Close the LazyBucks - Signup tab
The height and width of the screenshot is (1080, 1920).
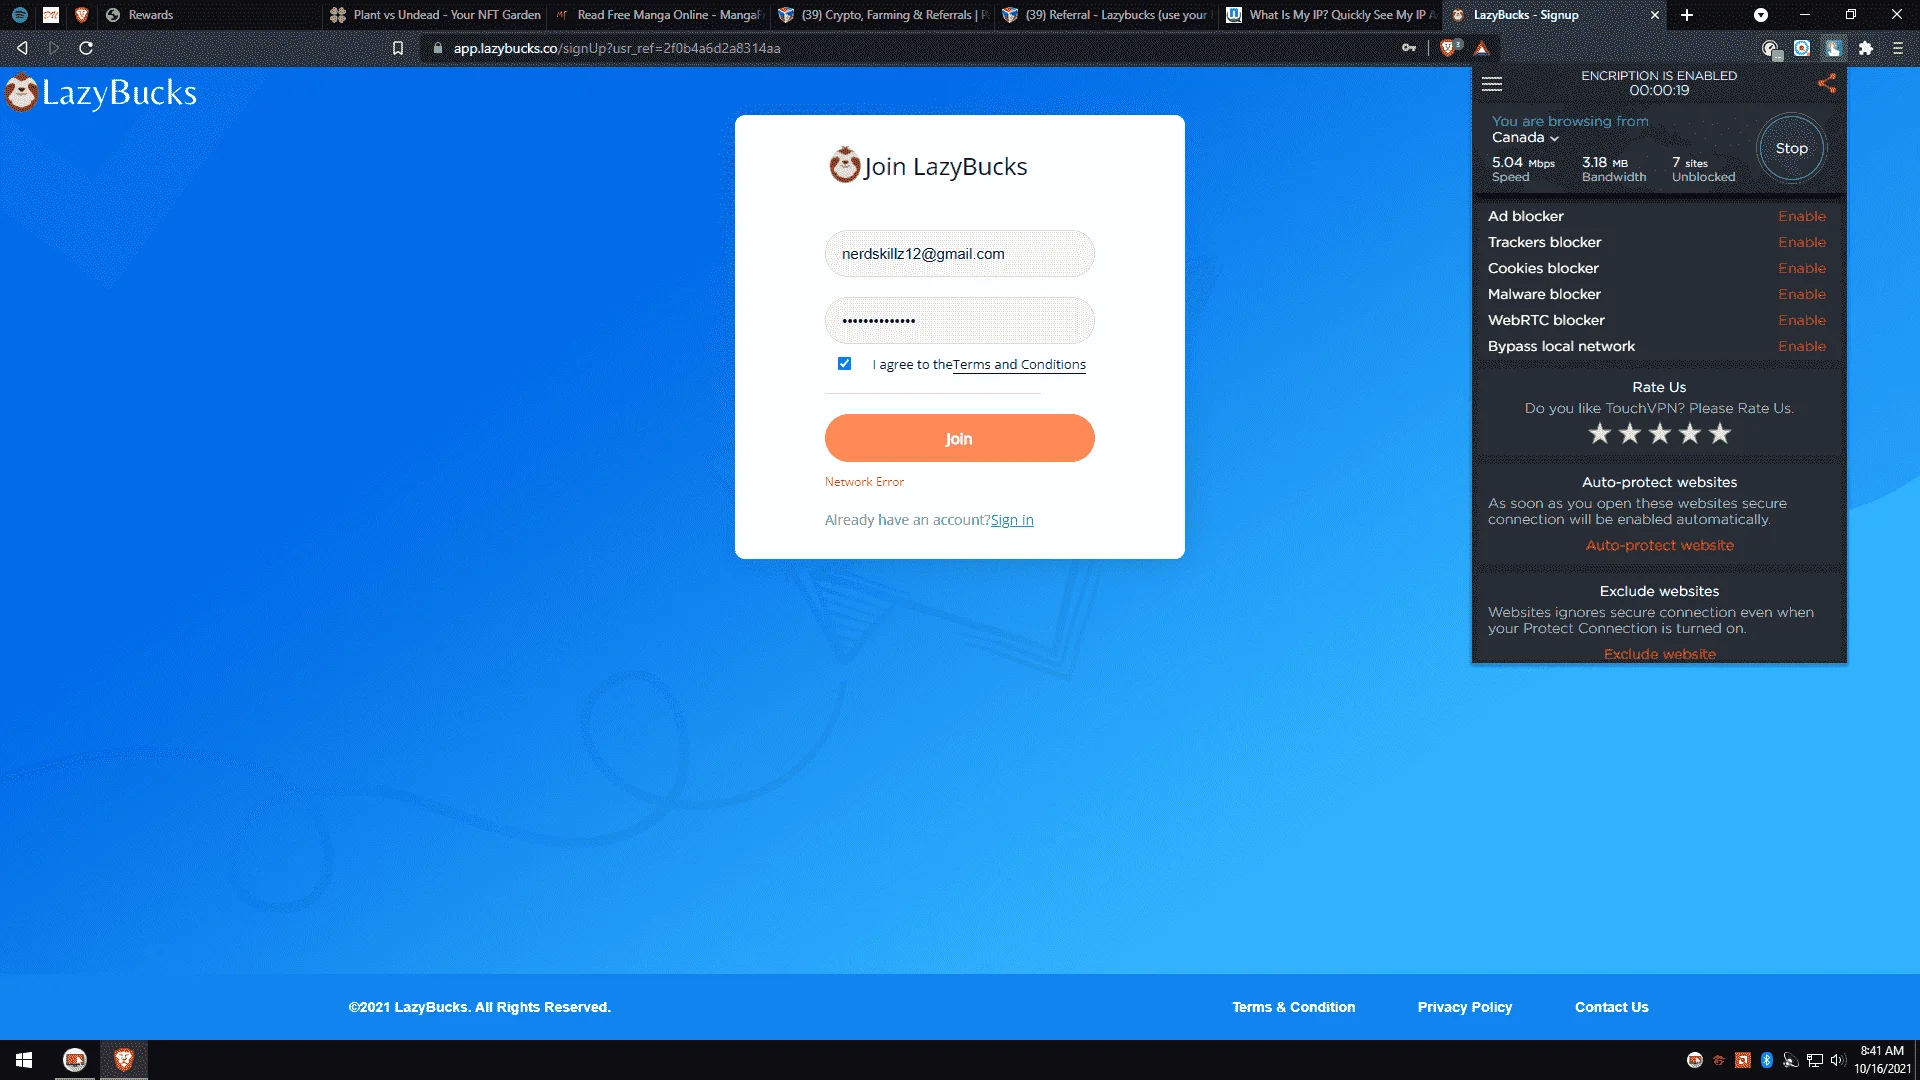tap(1654, 15)
